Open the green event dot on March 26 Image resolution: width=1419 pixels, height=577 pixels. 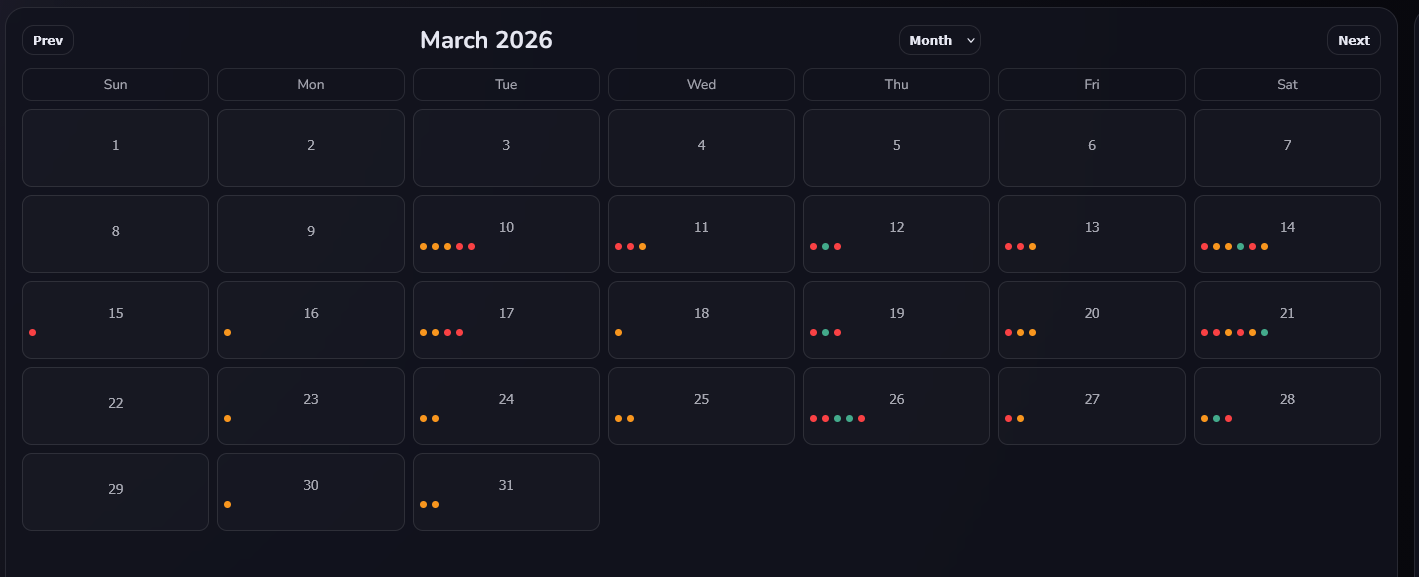(838, 418)
